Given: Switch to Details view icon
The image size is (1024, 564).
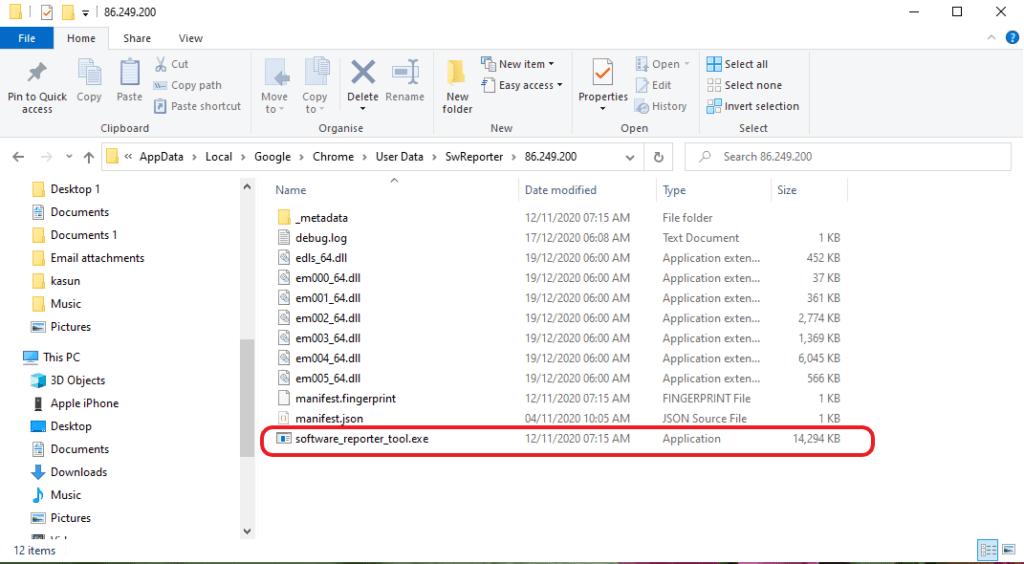Looking at the screenshot, I should click(988, 550).
